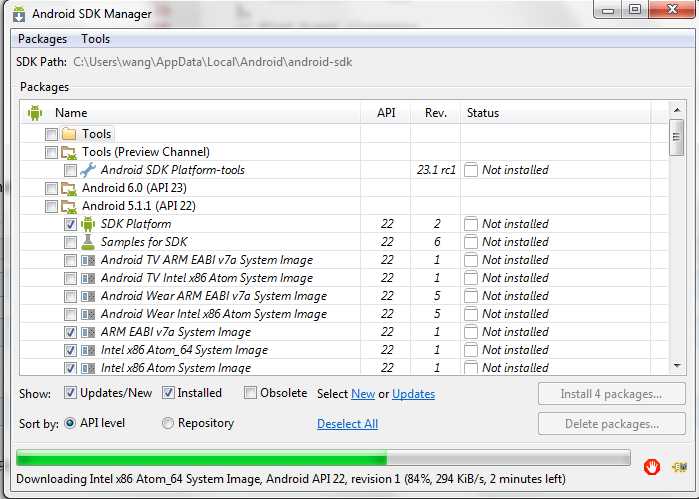Uncheck the SDK Platform checkbox
This screenshot has width=699, height=499.
70,224
